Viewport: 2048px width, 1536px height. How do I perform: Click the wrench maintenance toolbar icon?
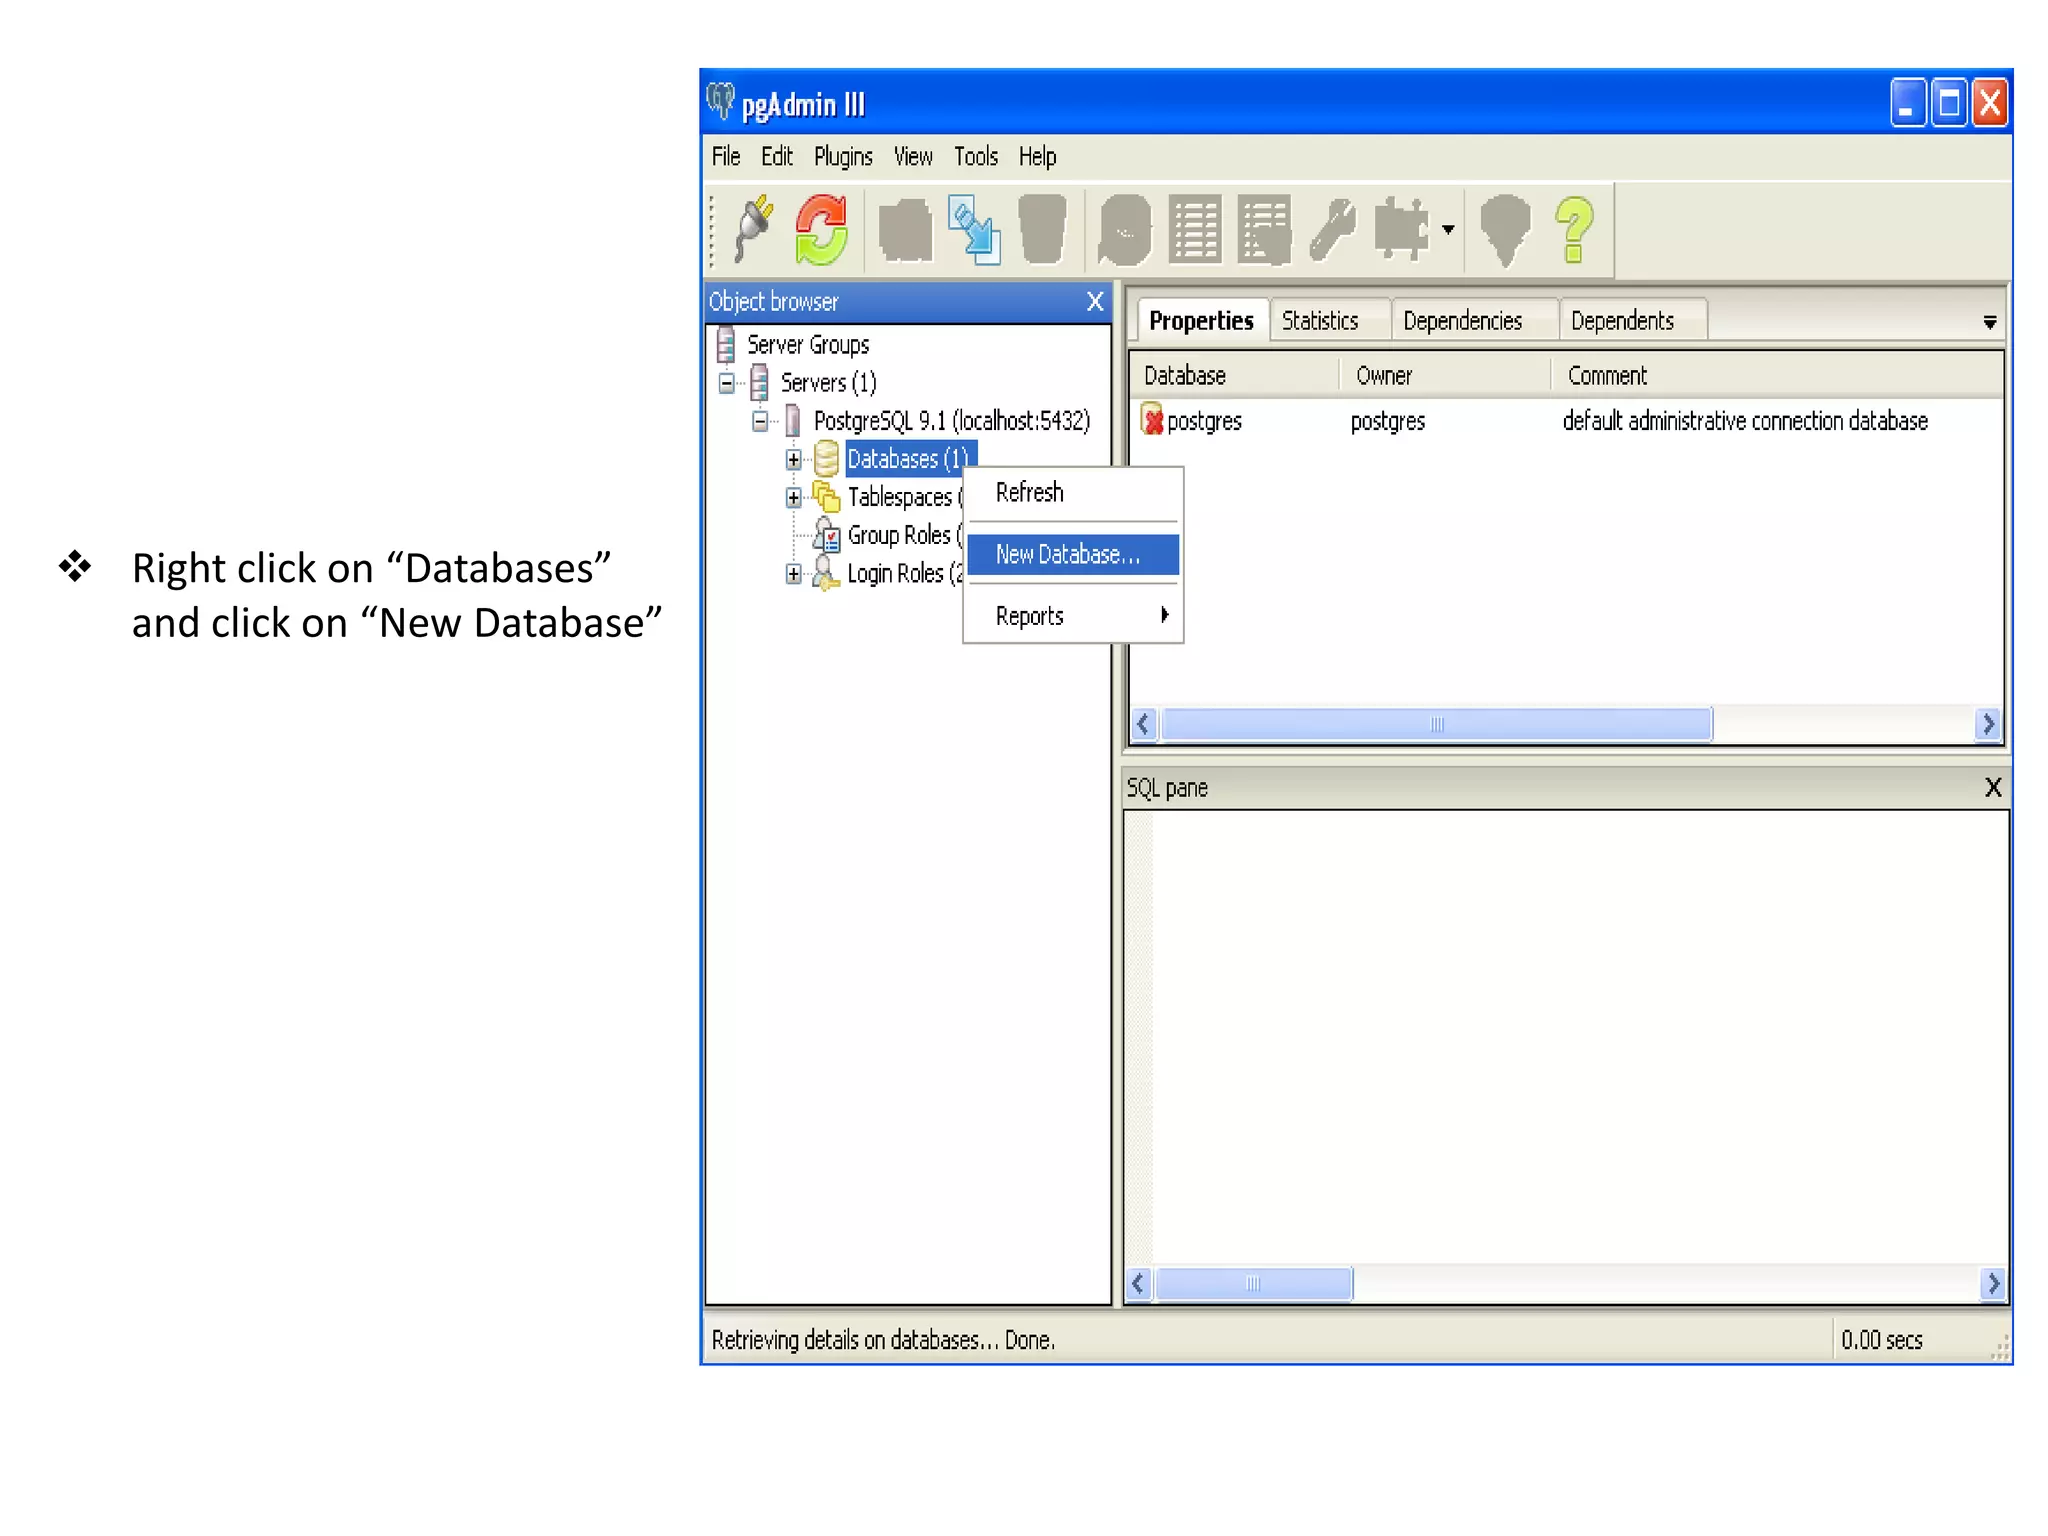(x=1333, y=230)
